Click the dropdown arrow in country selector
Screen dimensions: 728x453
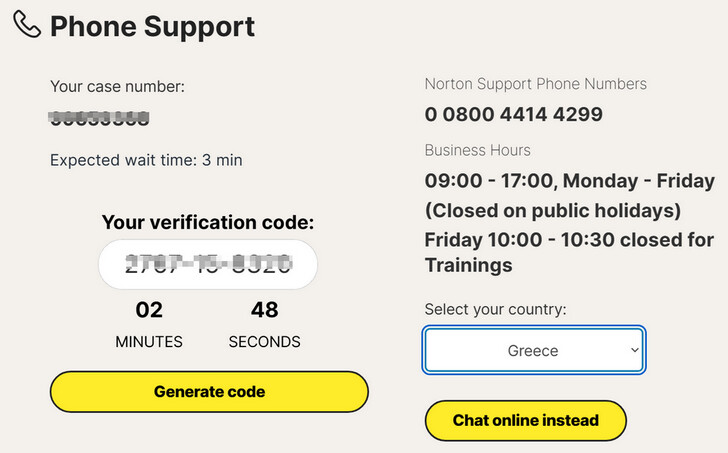(633, 351)
